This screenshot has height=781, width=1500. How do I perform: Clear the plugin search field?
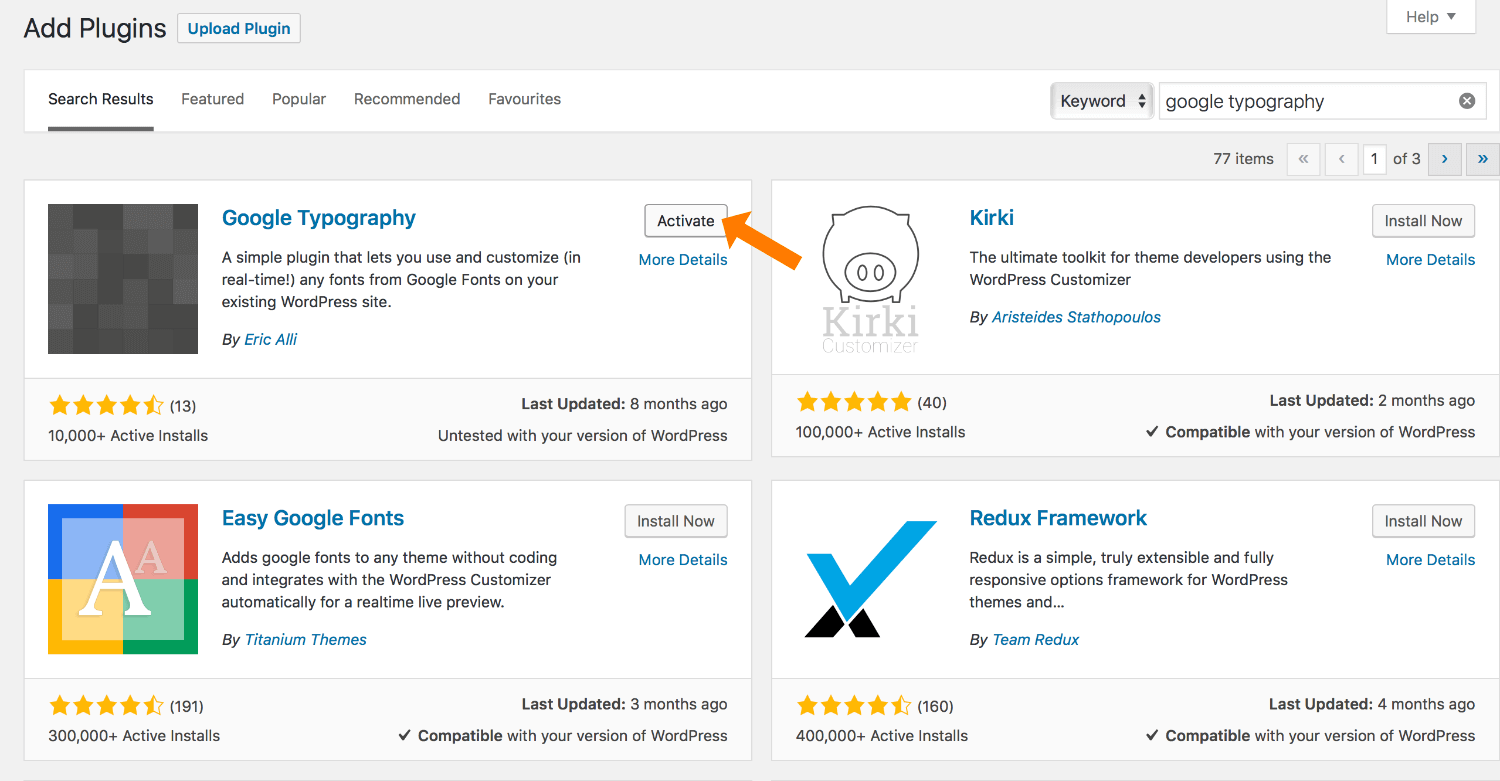pyautogui.click(x=1467, y=101)
